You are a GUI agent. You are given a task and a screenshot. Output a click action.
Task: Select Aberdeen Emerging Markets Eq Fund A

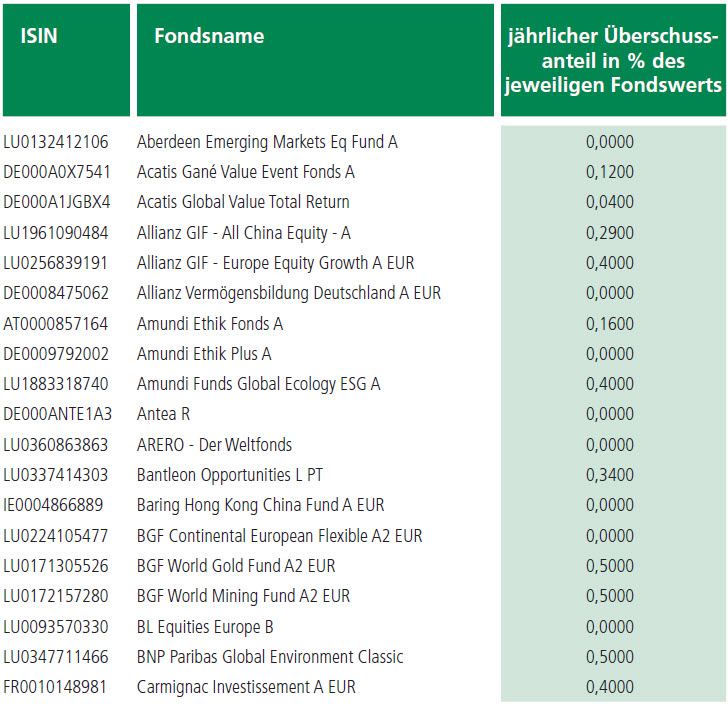pos(267,142)
